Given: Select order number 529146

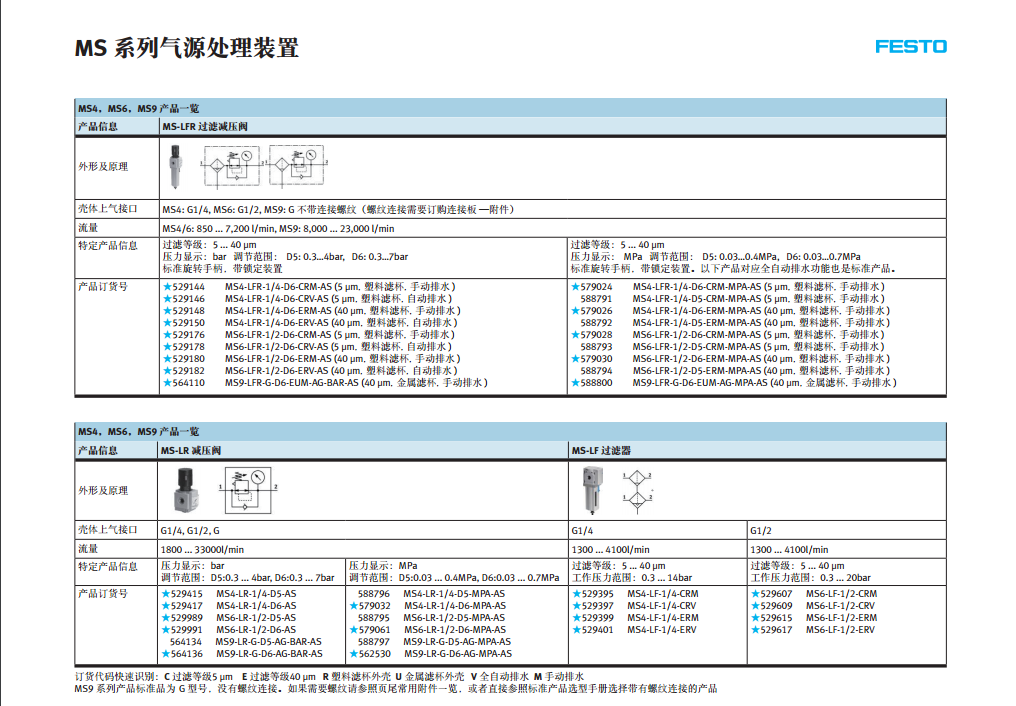Looking at the screenshot, I should [189, 299].
